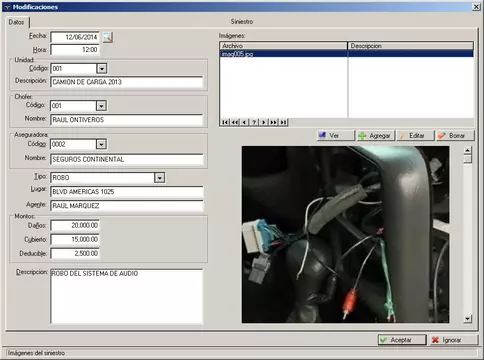Click the Aseguradora Nombre field
Screen dimensions: 484x360
(127, 159)
